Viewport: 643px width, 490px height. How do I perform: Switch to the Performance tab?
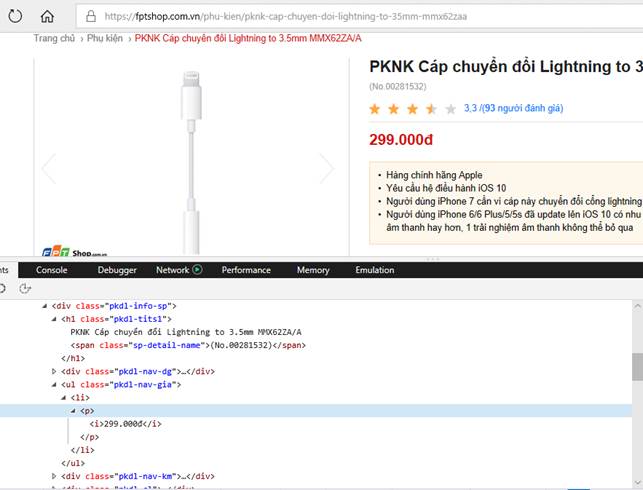tap(246, 270)
